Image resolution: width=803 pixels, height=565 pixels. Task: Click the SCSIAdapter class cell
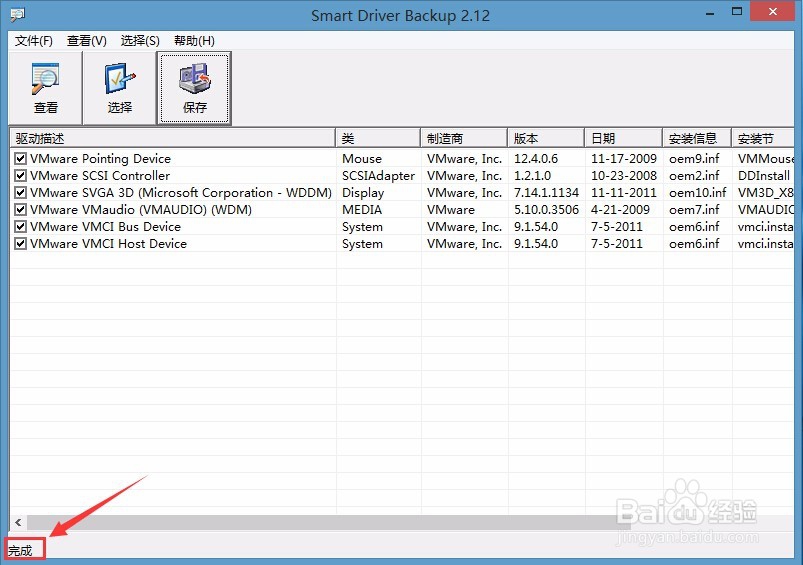(378, 175)
